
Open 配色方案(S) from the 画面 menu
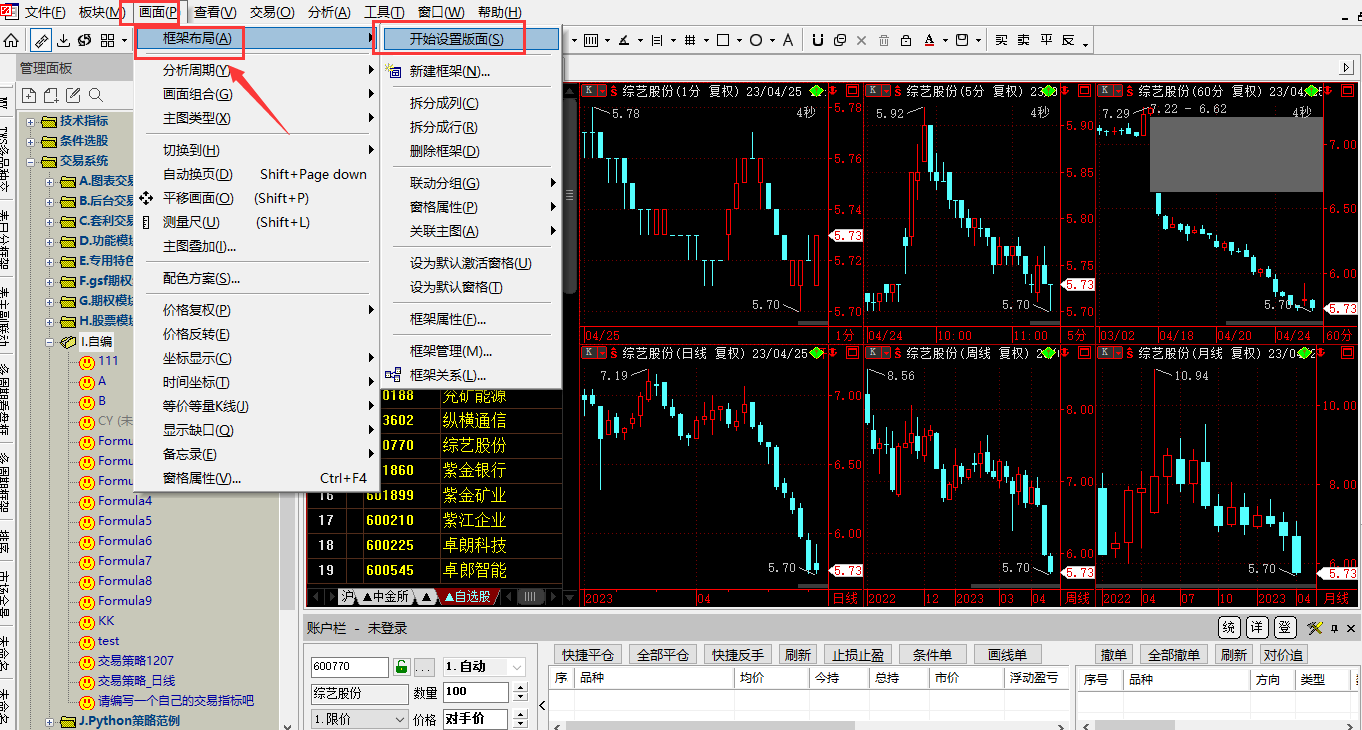(201, 278)
